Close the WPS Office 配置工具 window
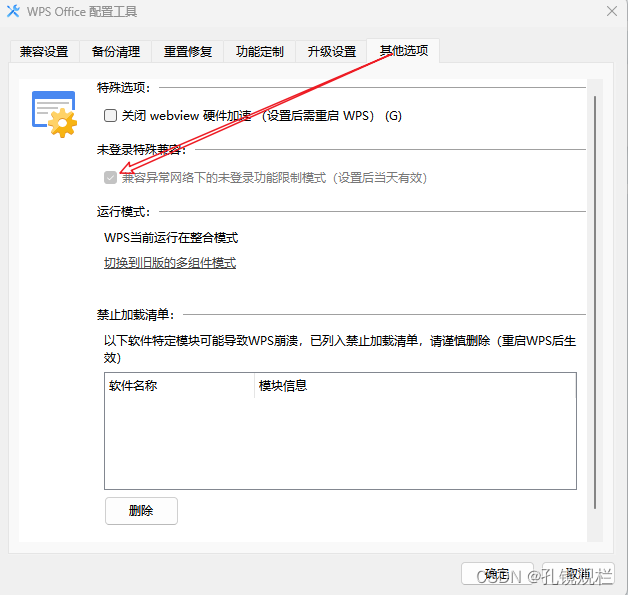The image size is (628, 595). pos(612,11)
